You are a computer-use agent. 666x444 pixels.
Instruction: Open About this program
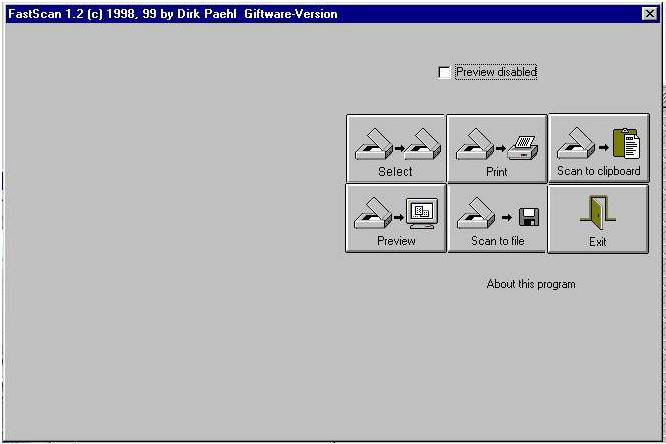(531, 284)
